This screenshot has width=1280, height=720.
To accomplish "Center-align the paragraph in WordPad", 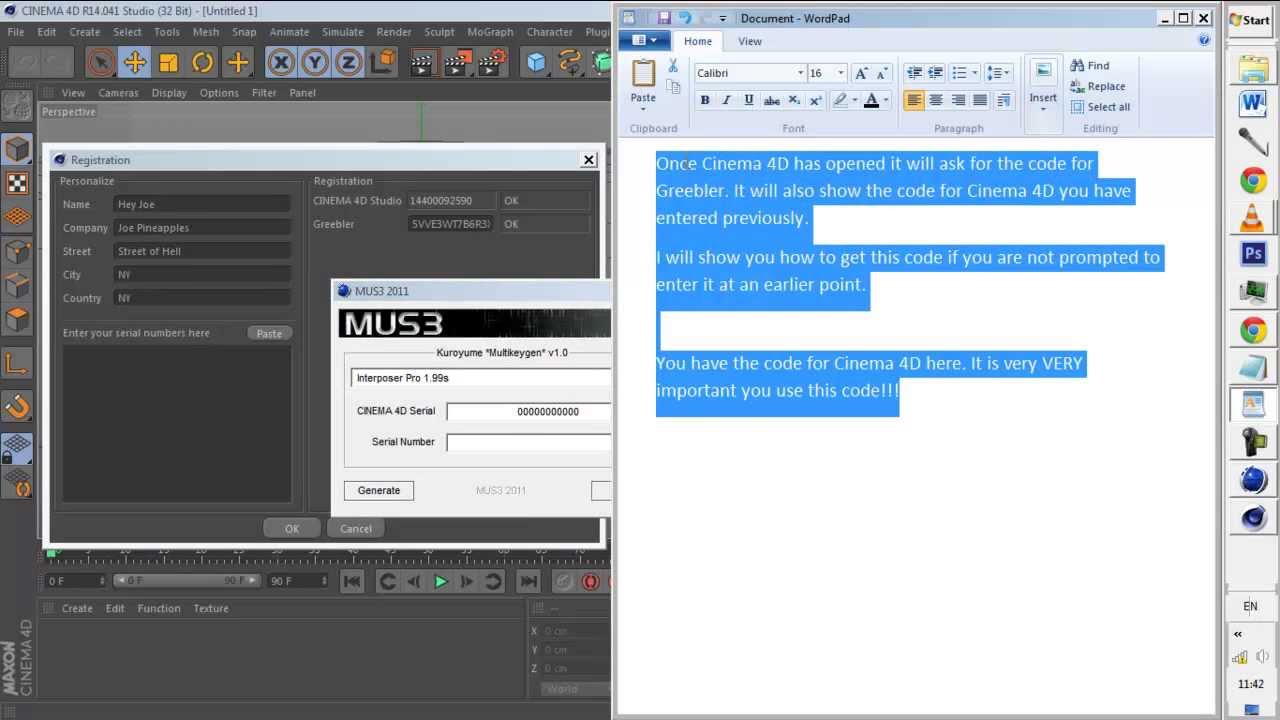I will [936, 100].
